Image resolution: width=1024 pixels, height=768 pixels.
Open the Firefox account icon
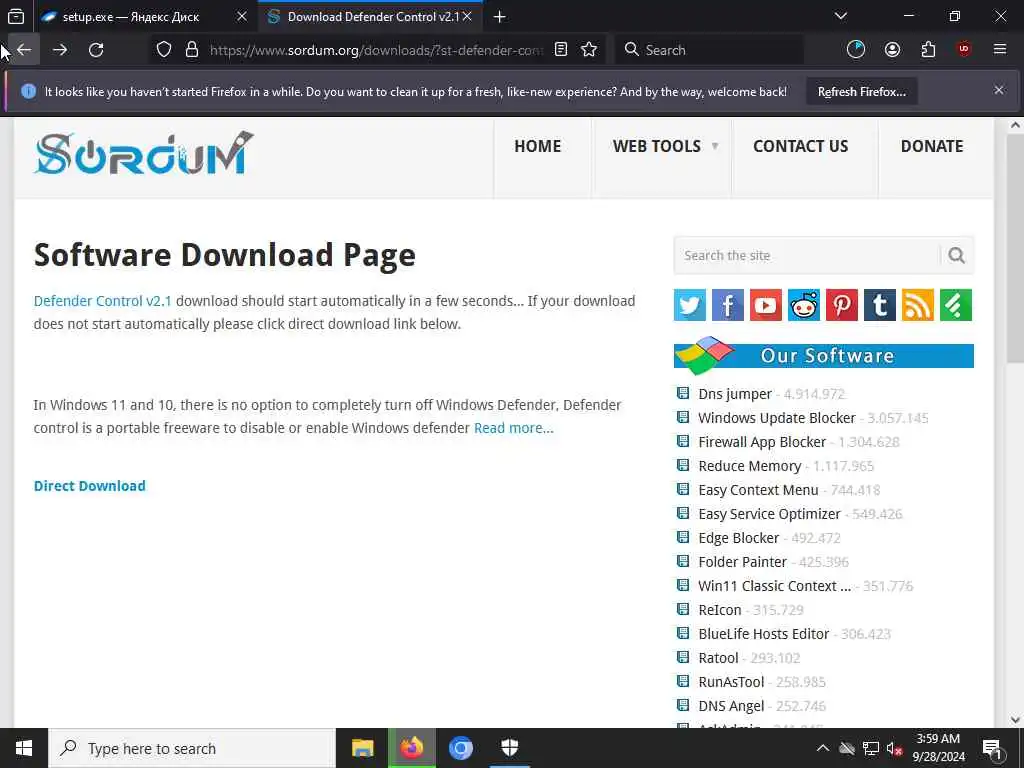(892, 50)
